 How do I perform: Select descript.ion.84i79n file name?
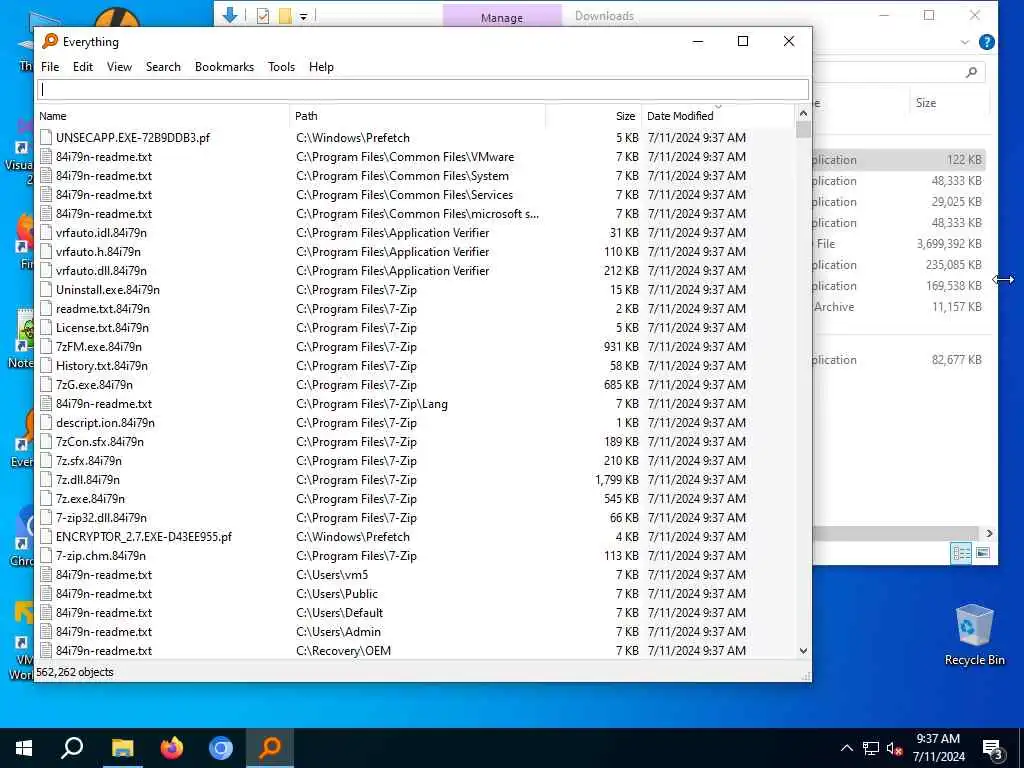point(105,422)
